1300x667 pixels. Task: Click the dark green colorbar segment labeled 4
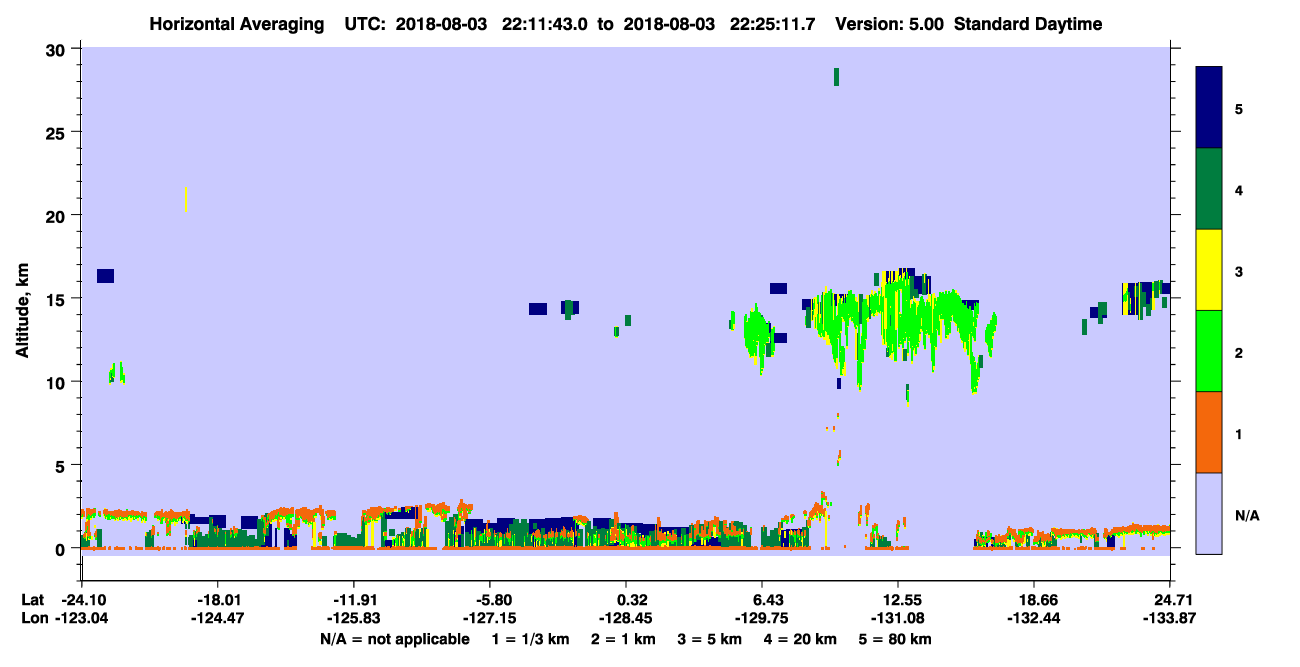pyautogui.click(x=1209, y=189)
